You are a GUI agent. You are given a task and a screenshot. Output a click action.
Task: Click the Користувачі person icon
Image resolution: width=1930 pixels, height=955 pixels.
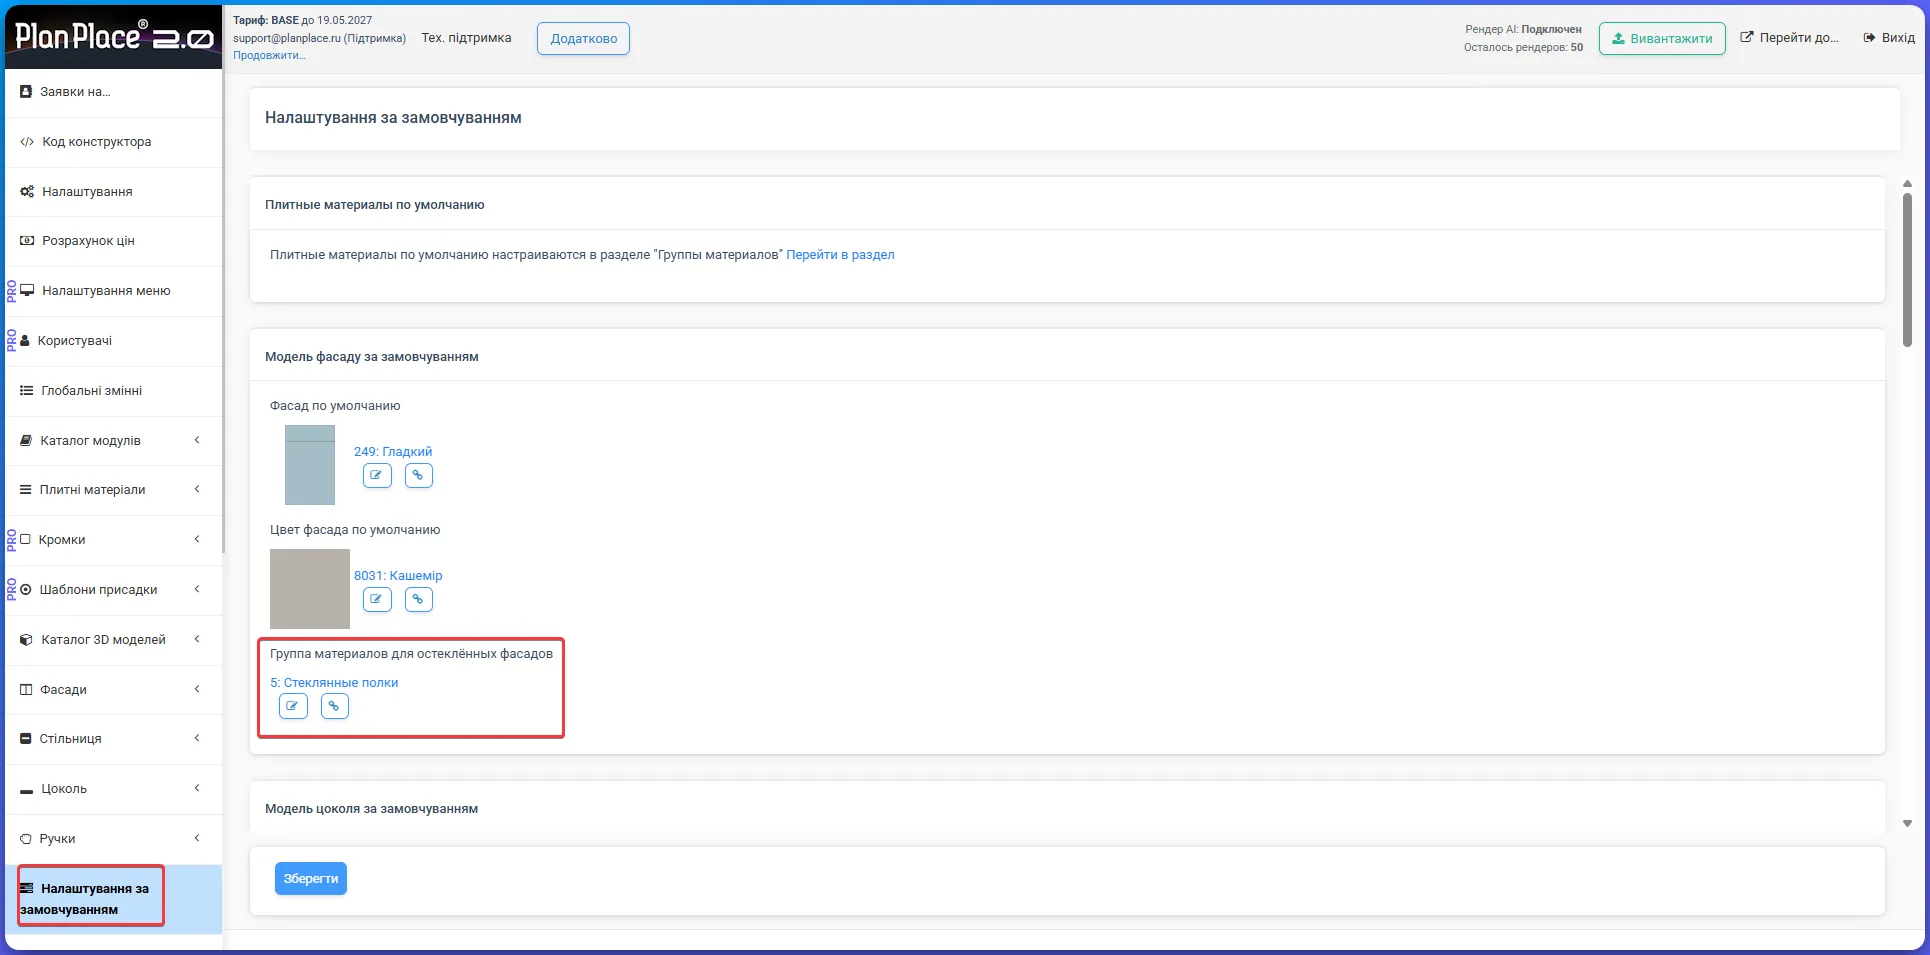tap(25, 341)
